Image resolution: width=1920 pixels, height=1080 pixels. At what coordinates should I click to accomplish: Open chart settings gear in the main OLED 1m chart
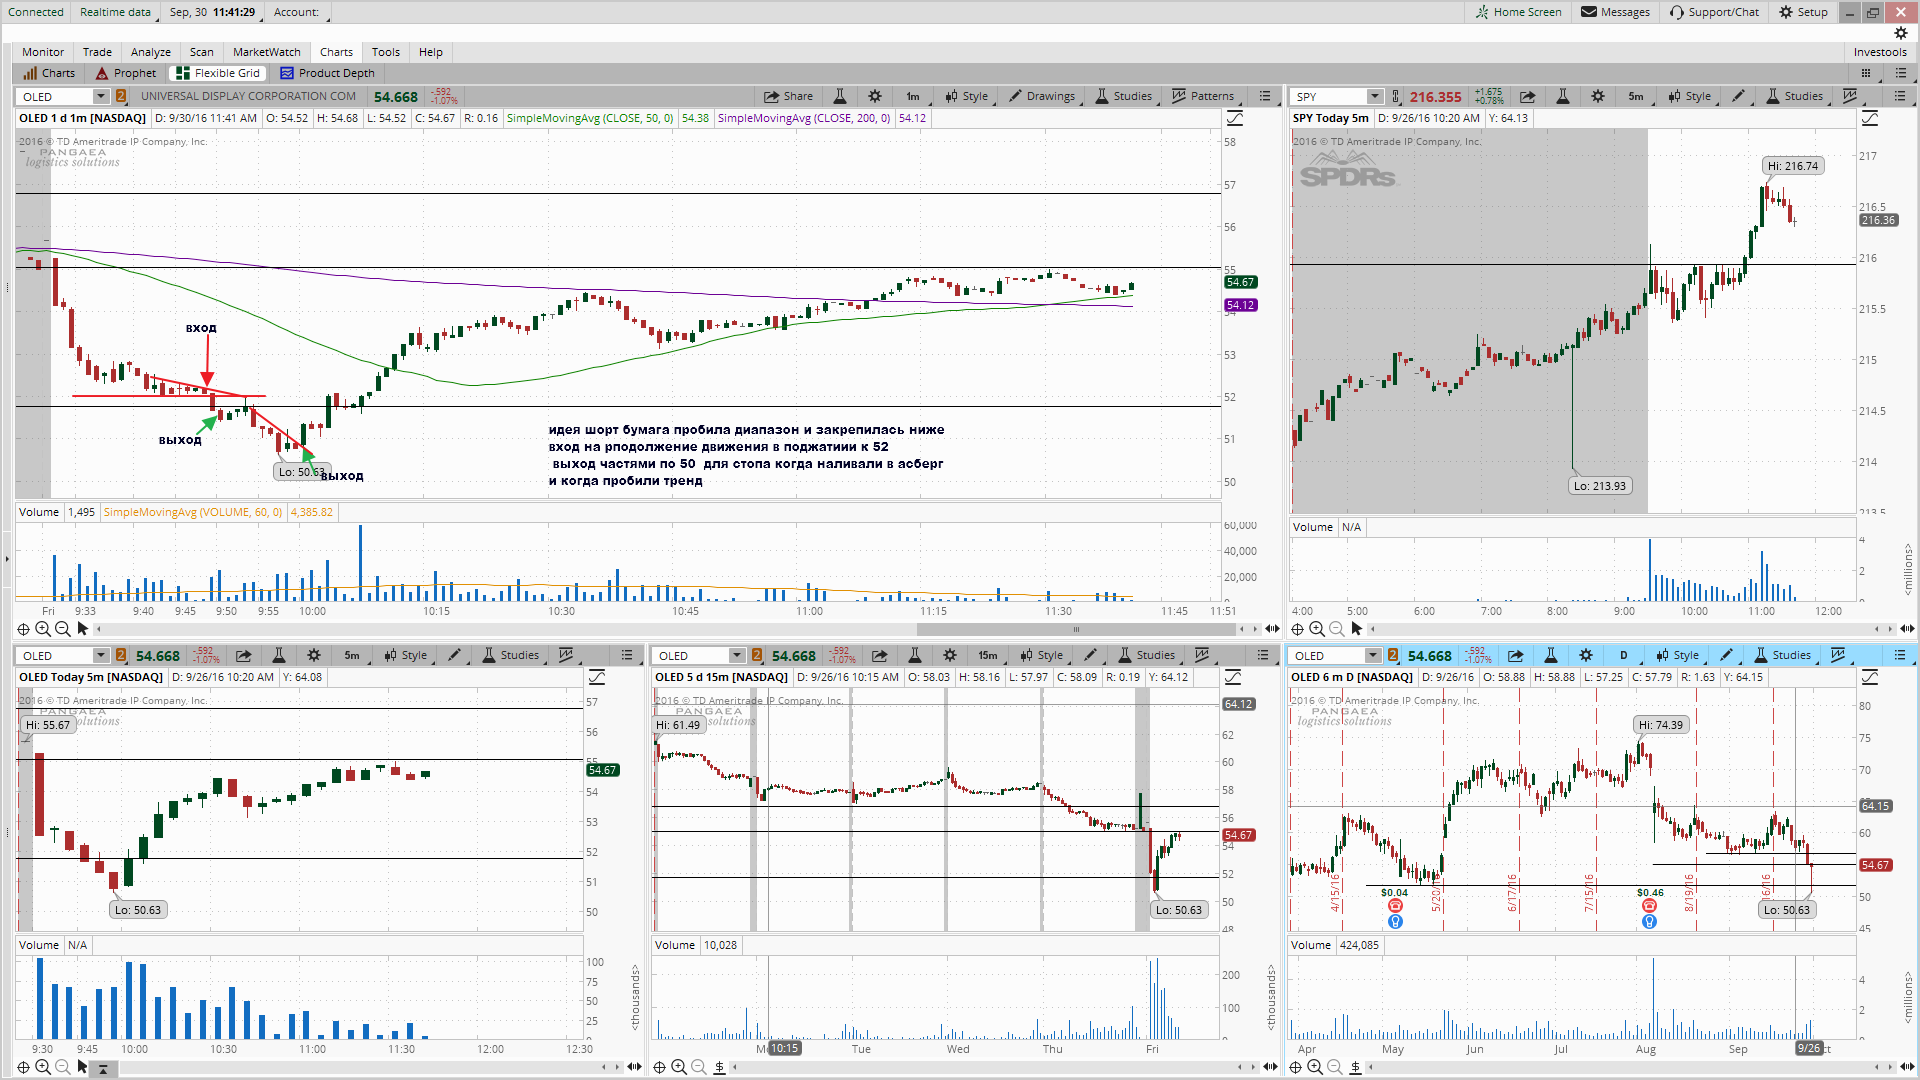(x=875, y=96)
